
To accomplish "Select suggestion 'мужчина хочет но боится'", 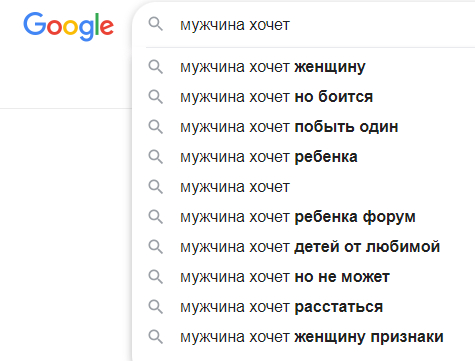I will coord(304,97).
